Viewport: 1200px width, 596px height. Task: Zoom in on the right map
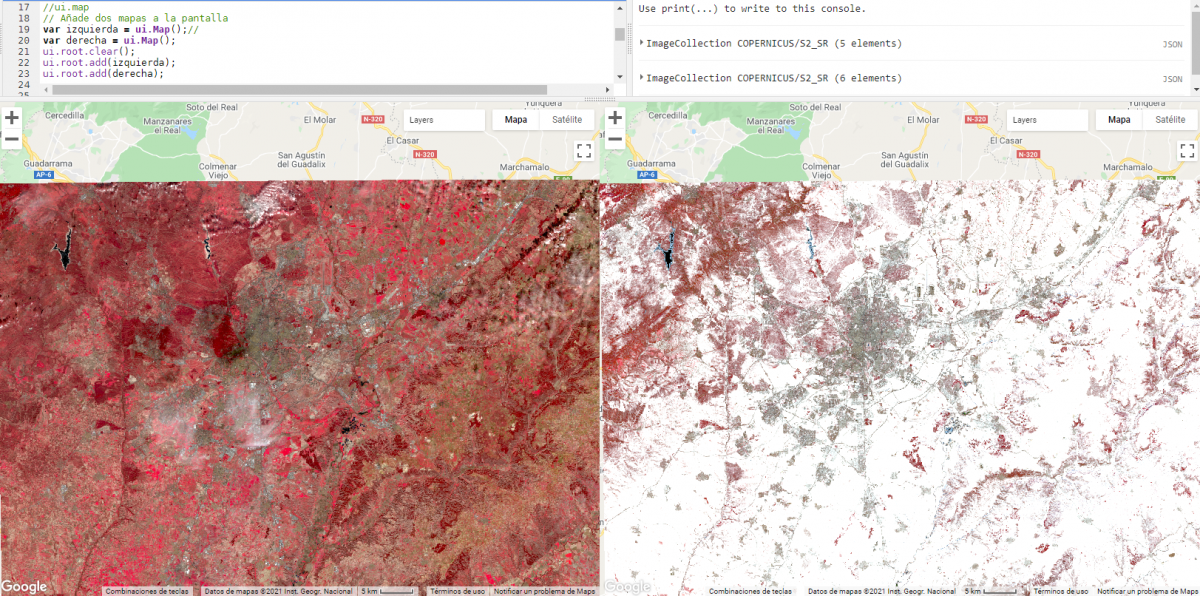[614, 117]
